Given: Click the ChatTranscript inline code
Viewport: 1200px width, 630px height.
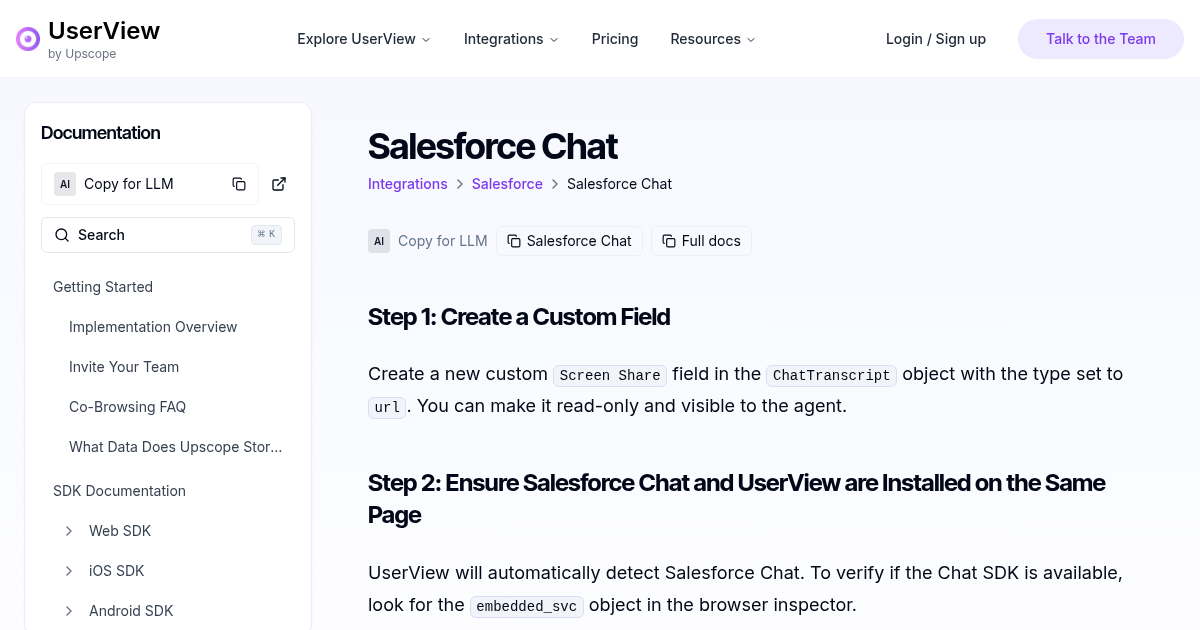Looking at the screenshot, I should [x=831, y=375].
